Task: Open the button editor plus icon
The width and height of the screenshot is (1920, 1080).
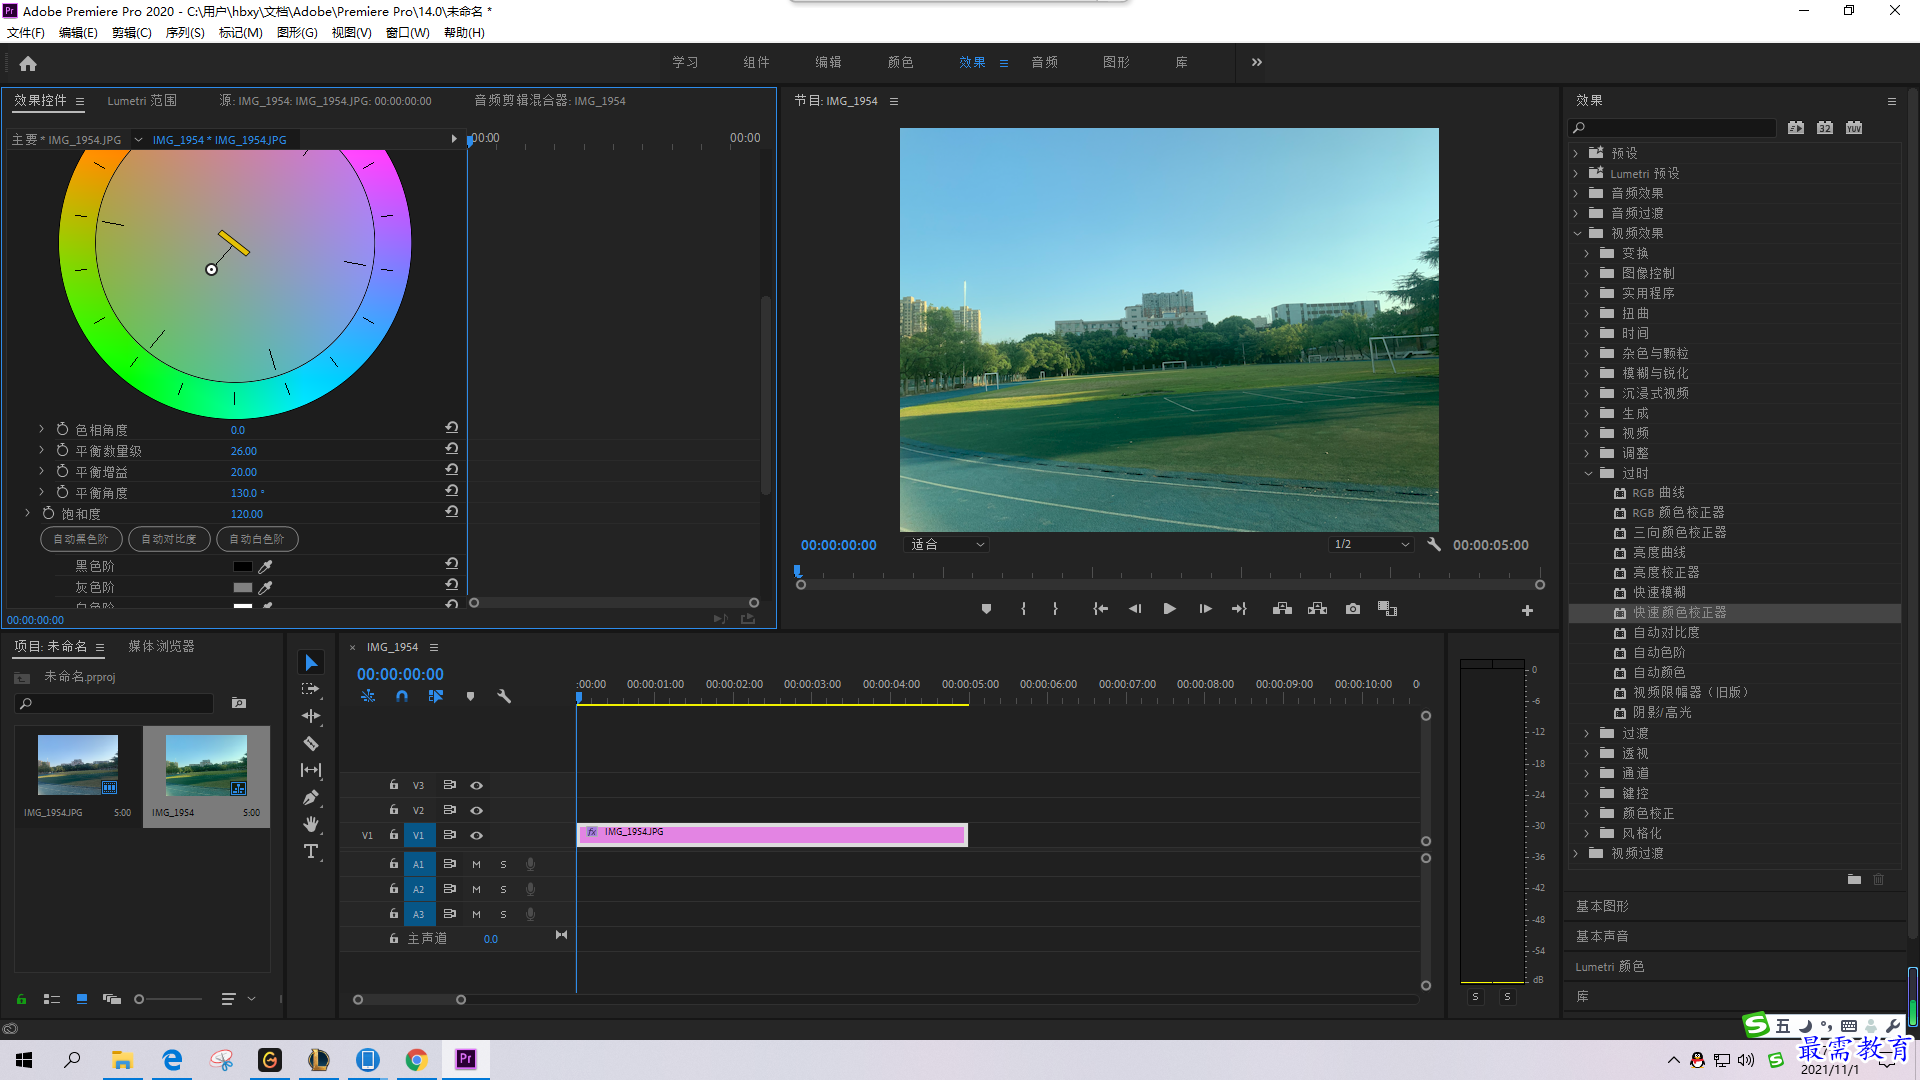Action: point(1527,610)
